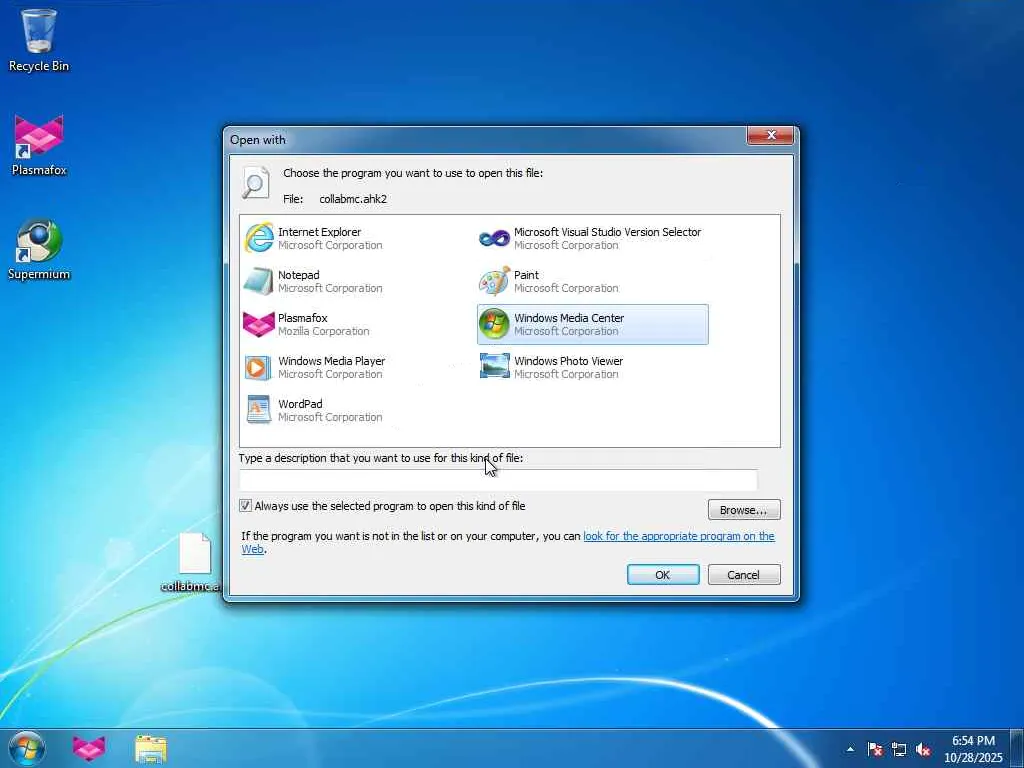Image resolution: width=1024 pixels, height=768 pixels.
Task: Click the Windows Photo Viewer name text
Action: (x=568, y=361)
